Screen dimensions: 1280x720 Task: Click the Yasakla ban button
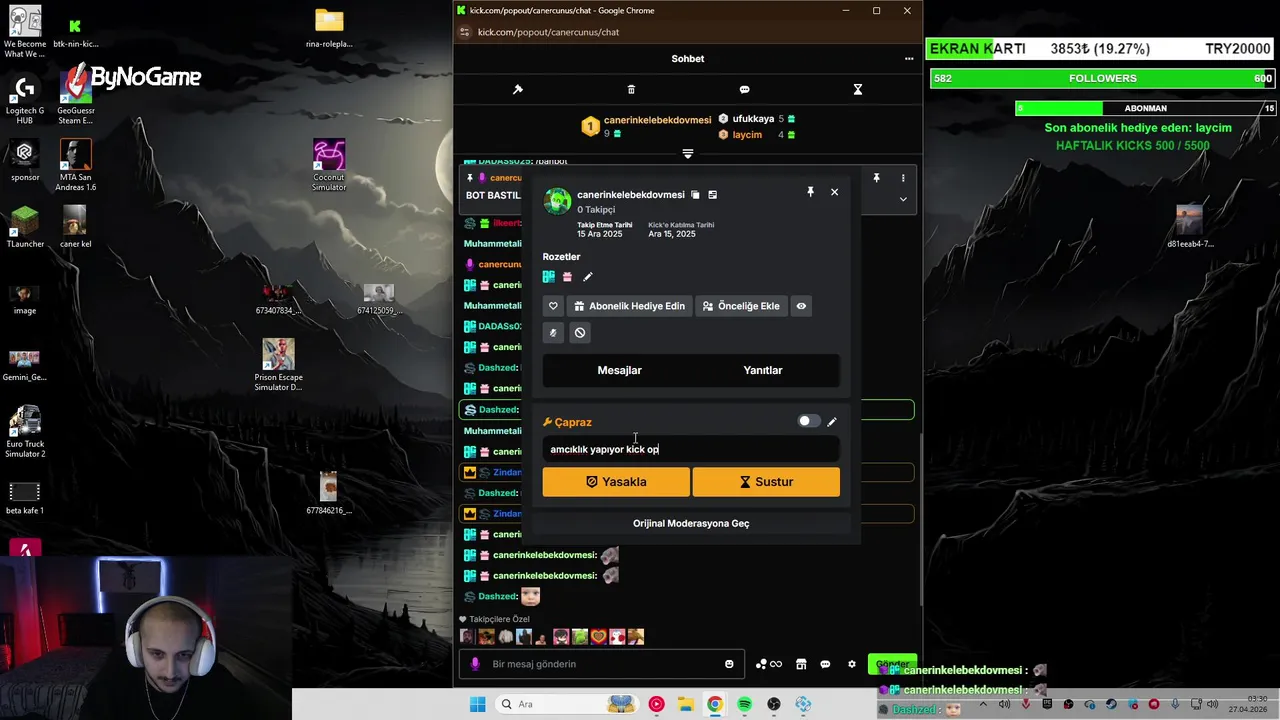pos(616,482)
